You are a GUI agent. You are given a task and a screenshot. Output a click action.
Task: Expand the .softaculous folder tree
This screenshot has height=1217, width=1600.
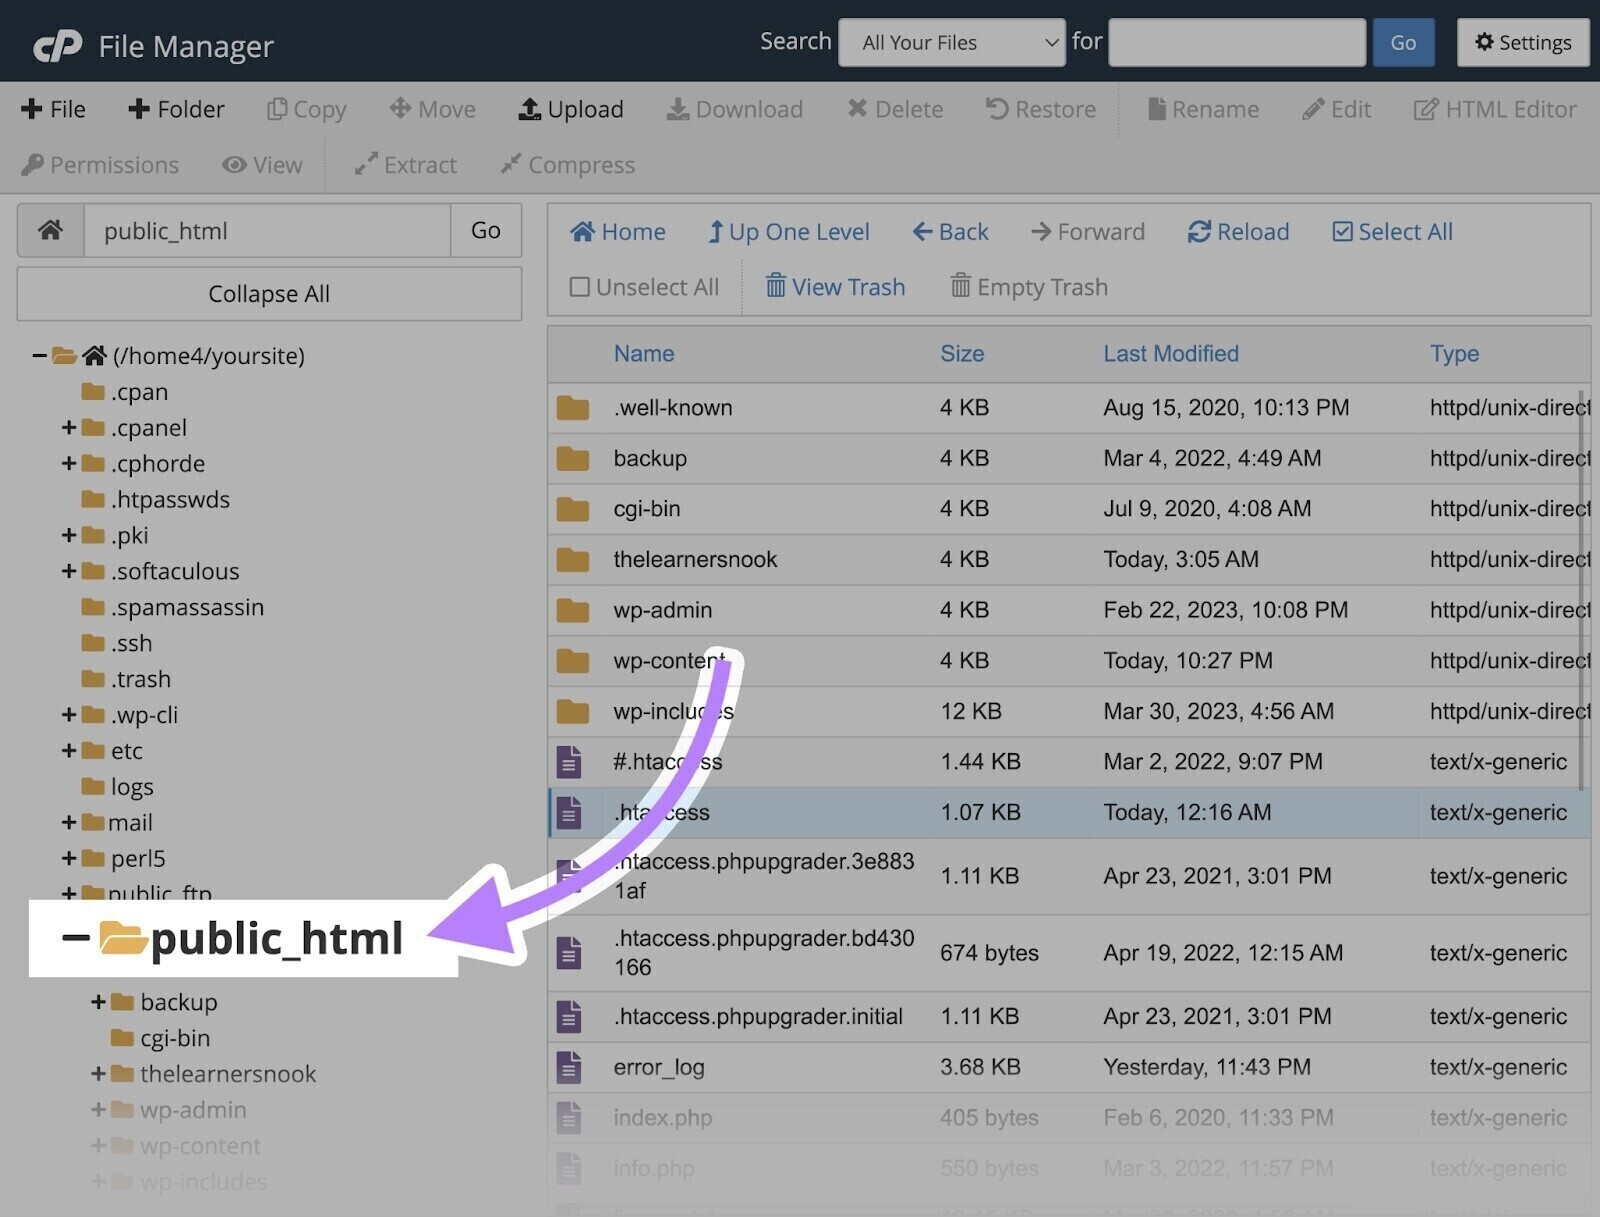68,571
